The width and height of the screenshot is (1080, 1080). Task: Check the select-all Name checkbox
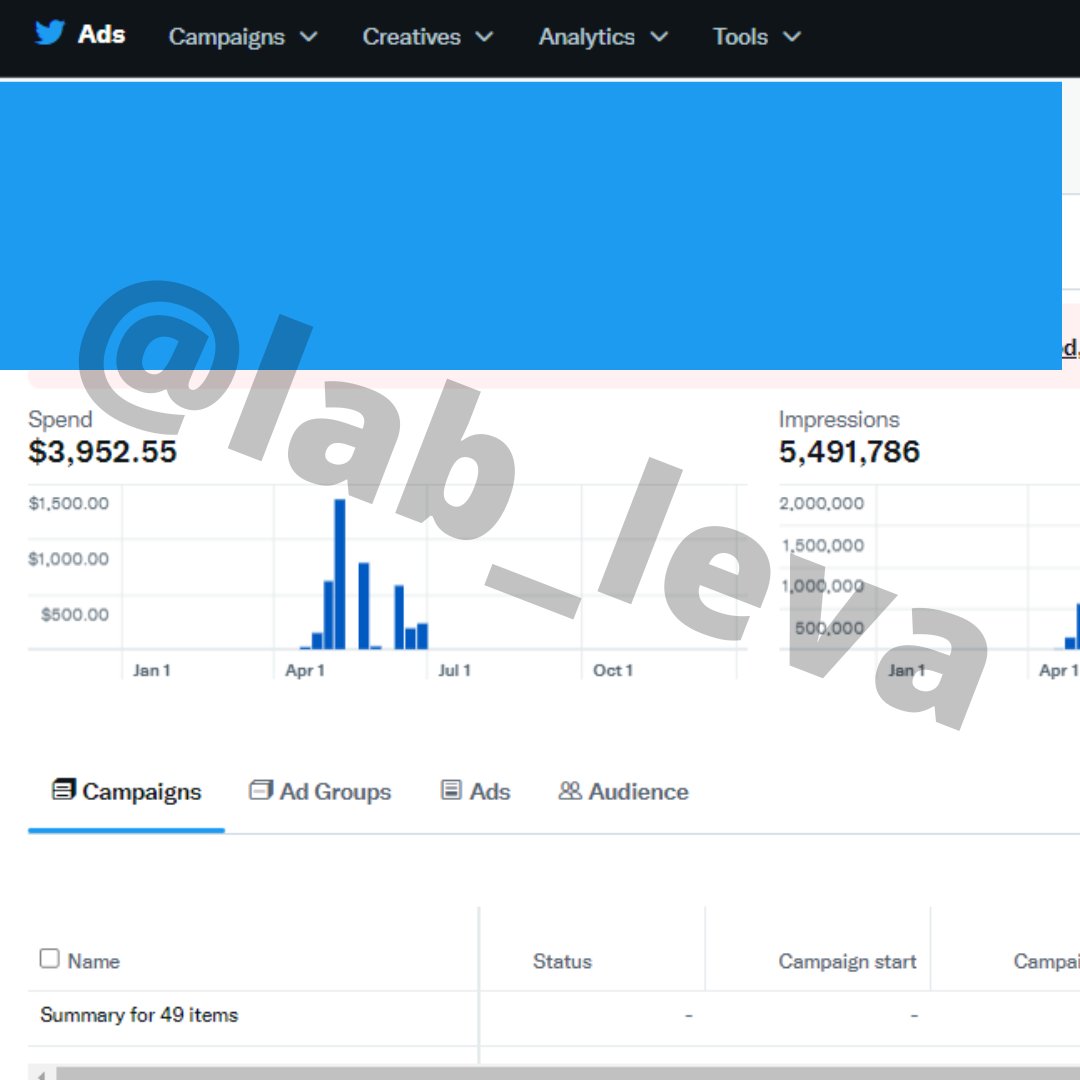click(50, 958)
